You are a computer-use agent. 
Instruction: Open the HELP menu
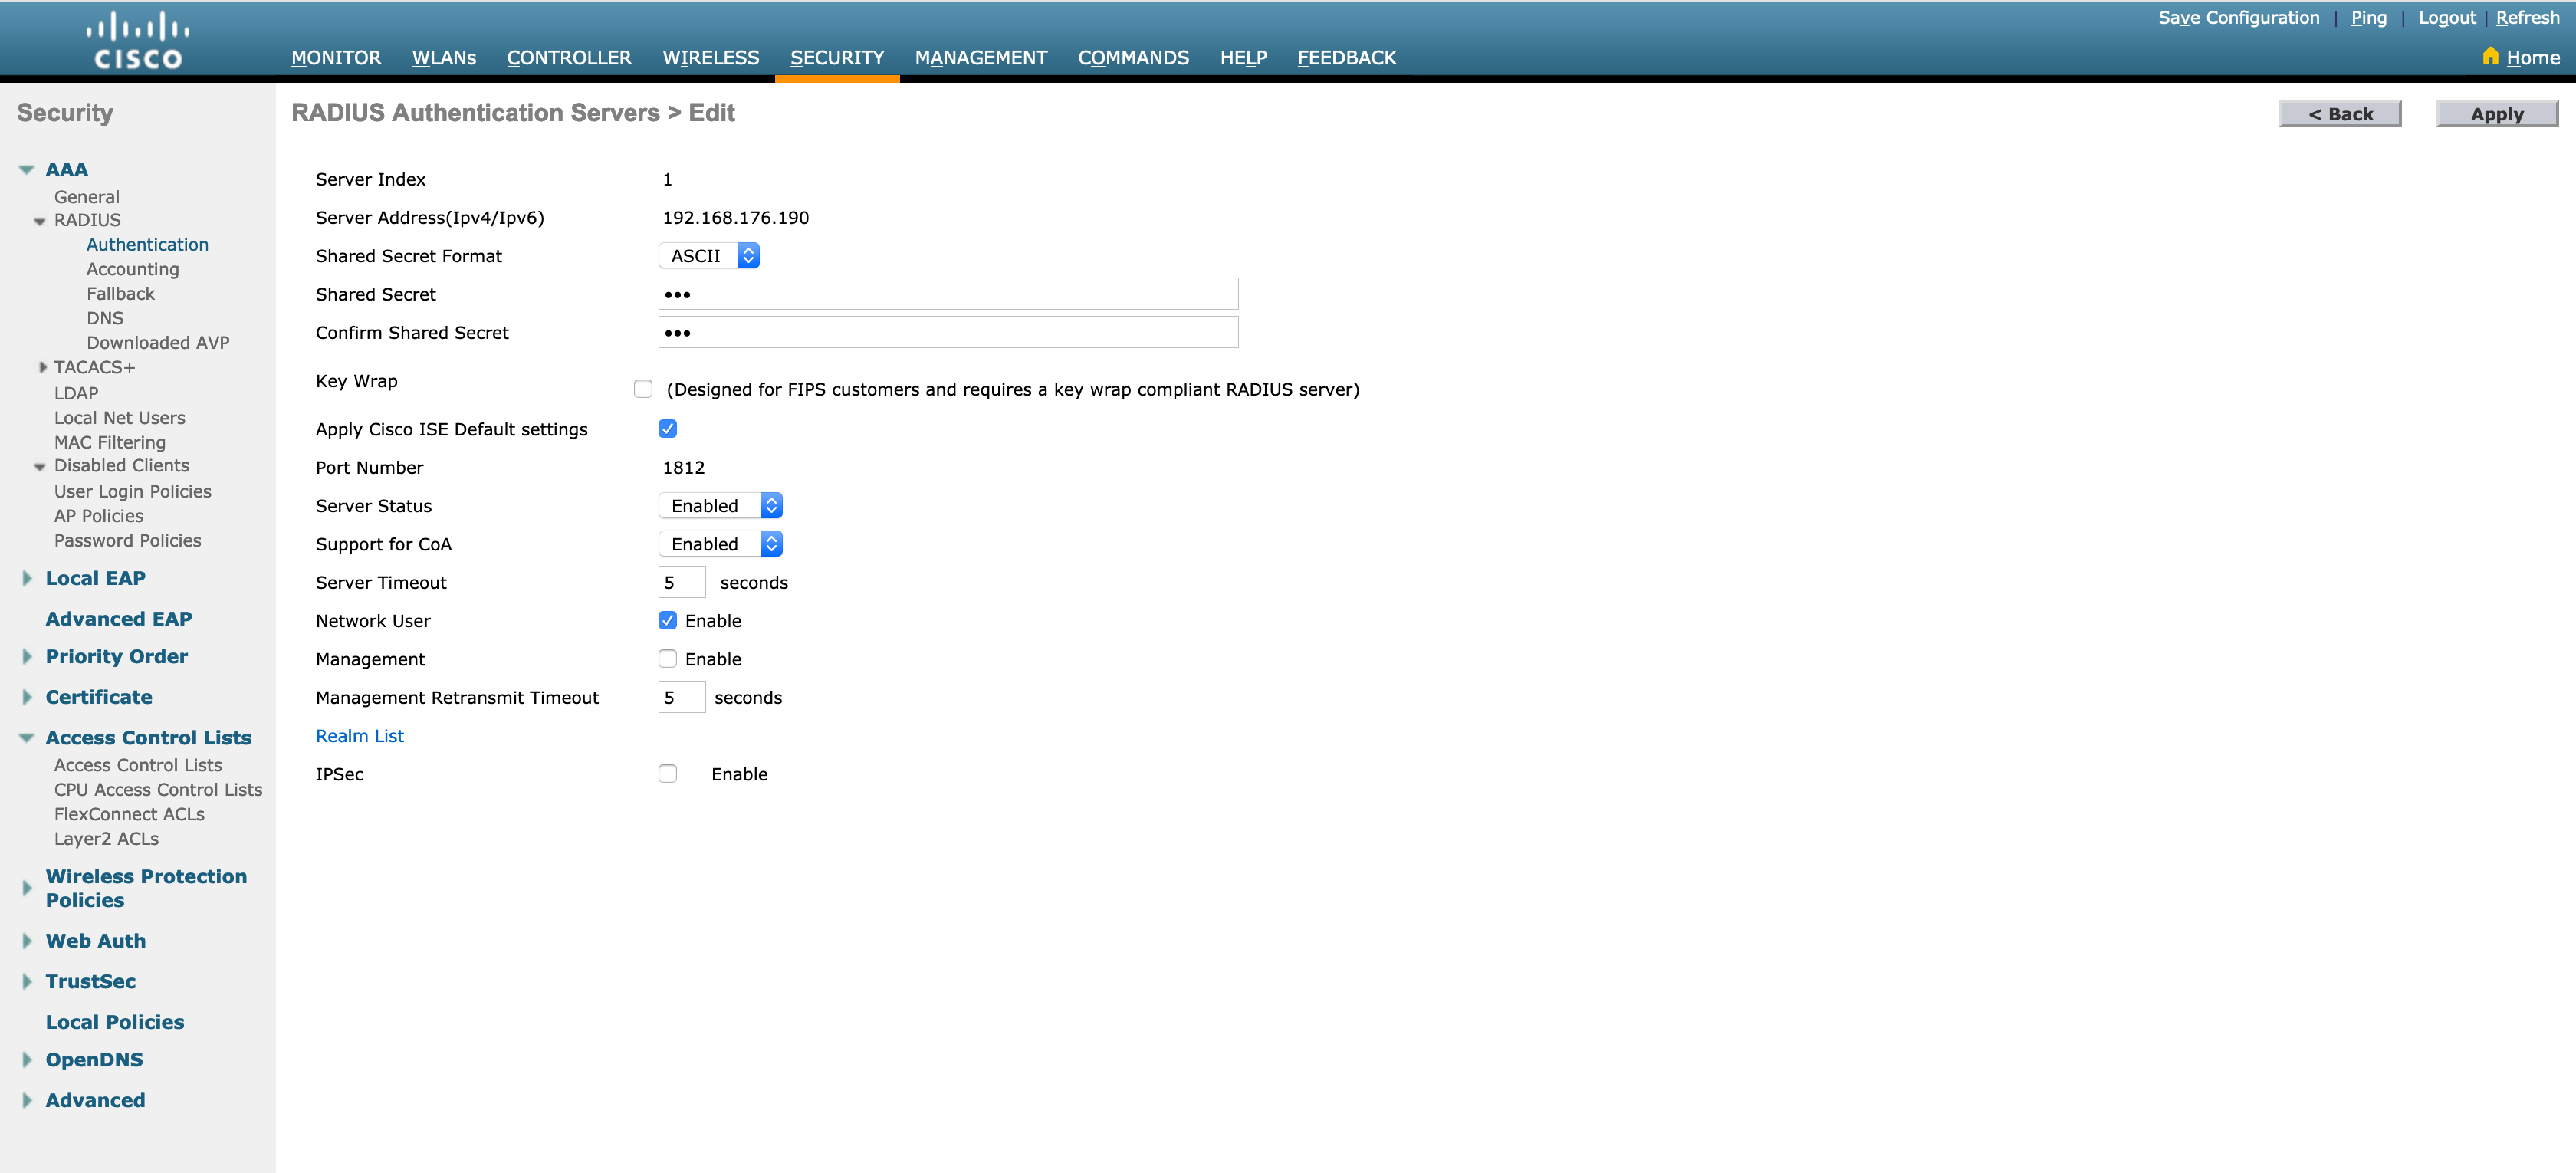coord(1243,58)
